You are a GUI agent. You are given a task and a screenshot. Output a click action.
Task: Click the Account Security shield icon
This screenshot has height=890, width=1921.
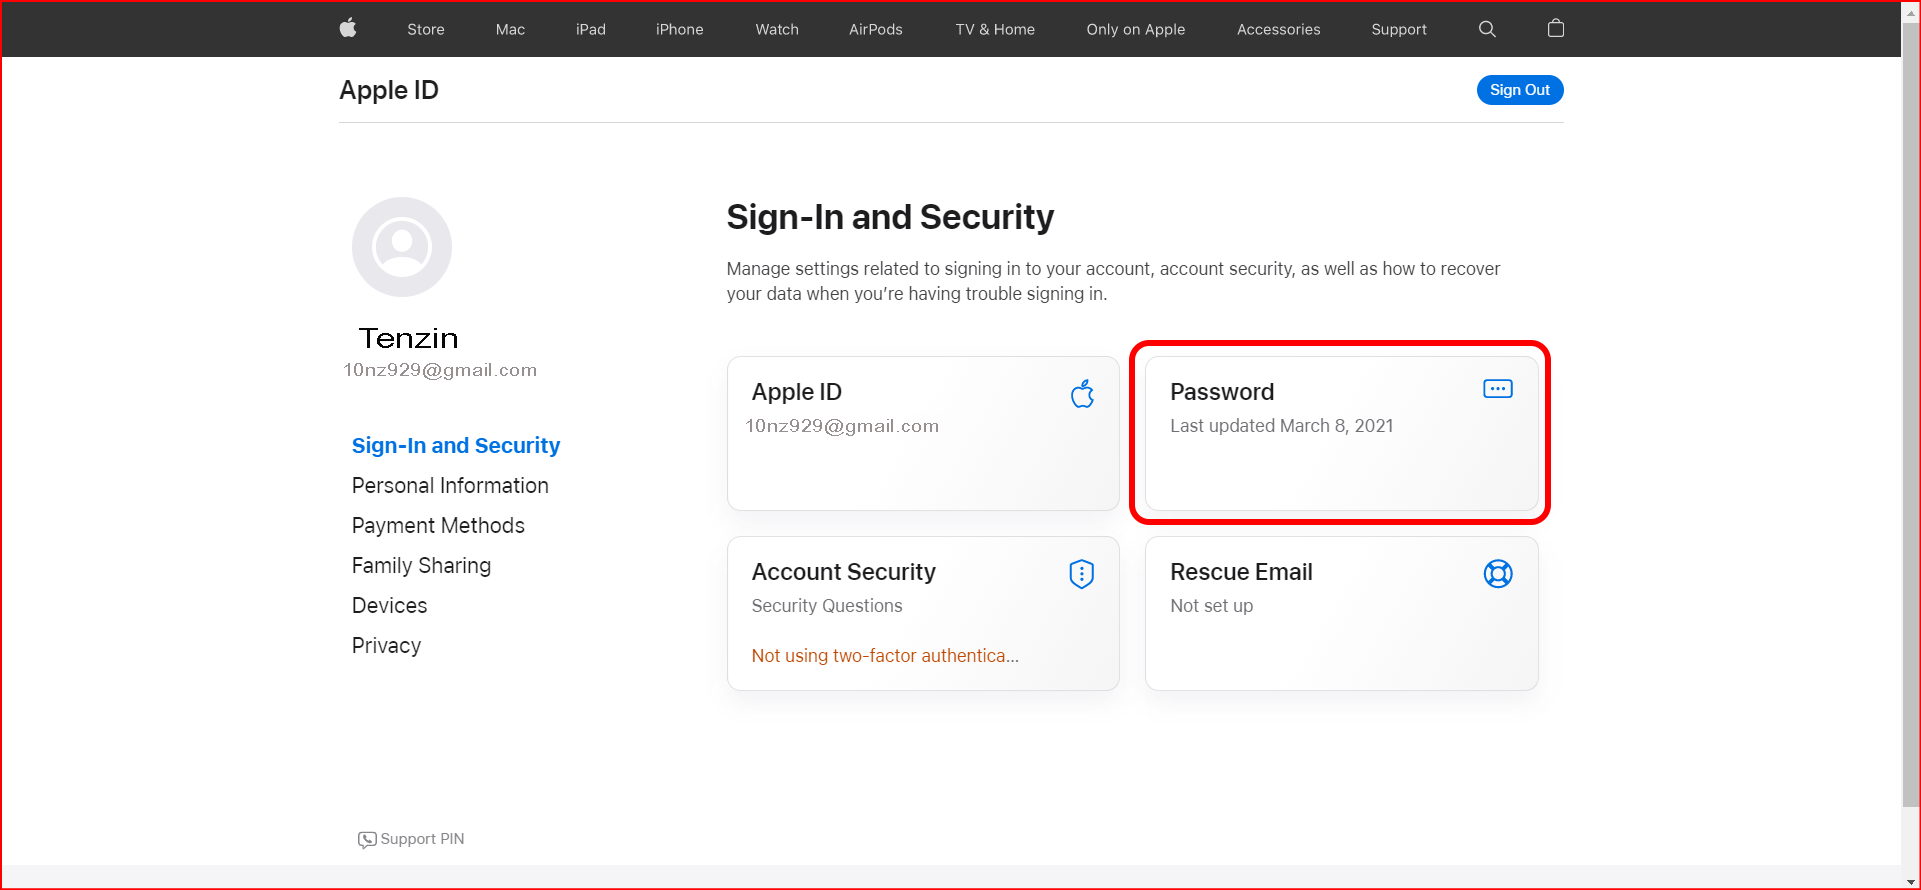1080,574
